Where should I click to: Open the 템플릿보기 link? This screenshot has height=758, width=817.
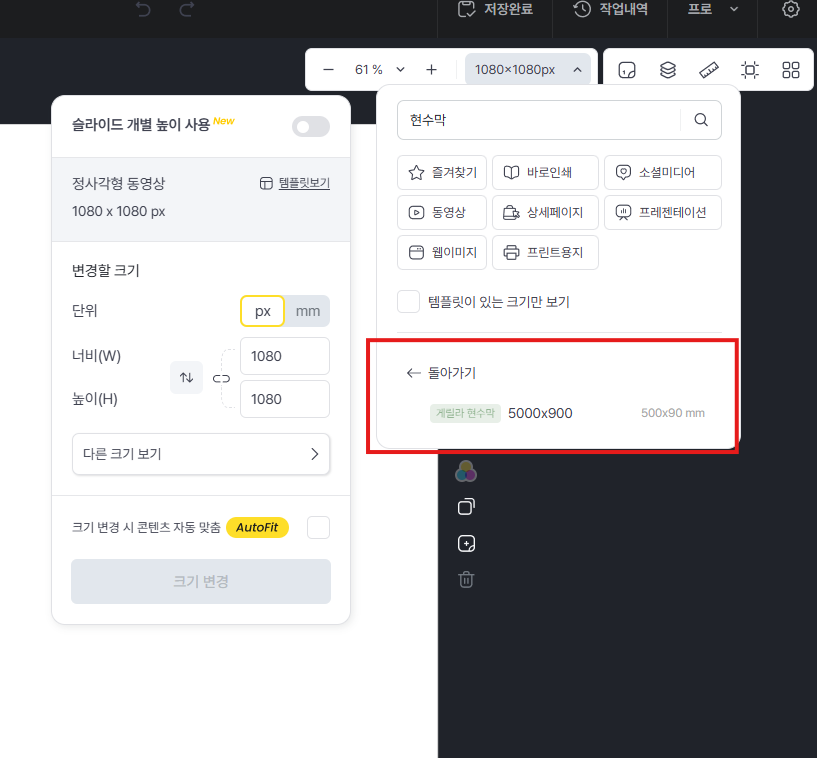tap(295, 183)
